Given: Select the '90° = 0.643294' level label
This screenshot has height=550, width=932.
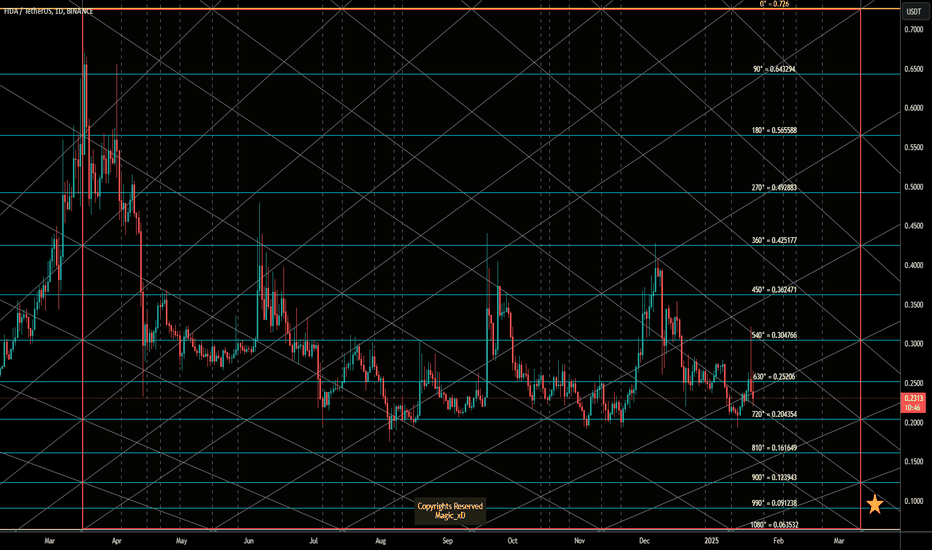Looking at the screenshot, I should click(774, 69).
